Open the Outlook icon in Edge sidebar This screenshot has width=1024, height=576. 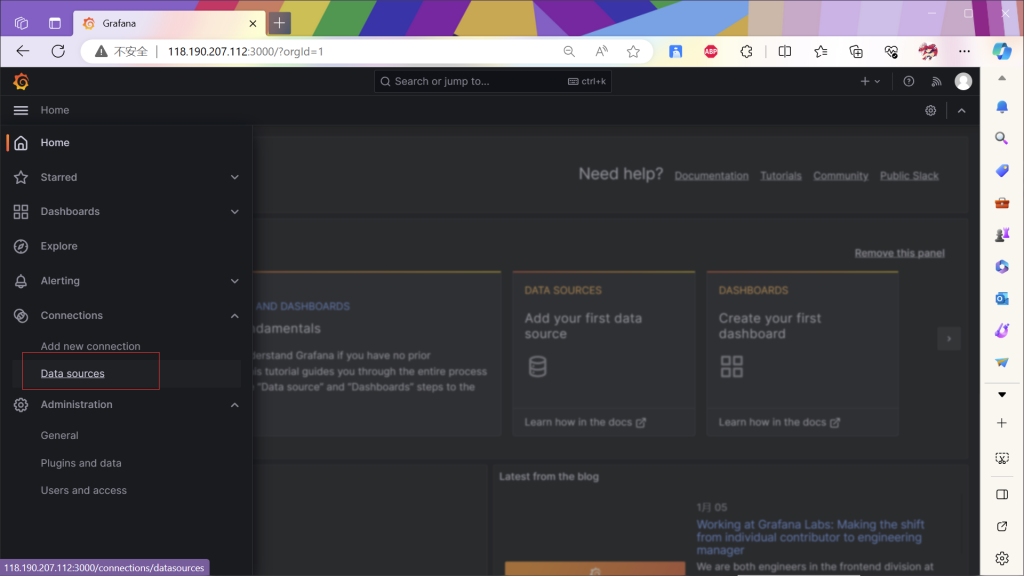point(1002,298)
